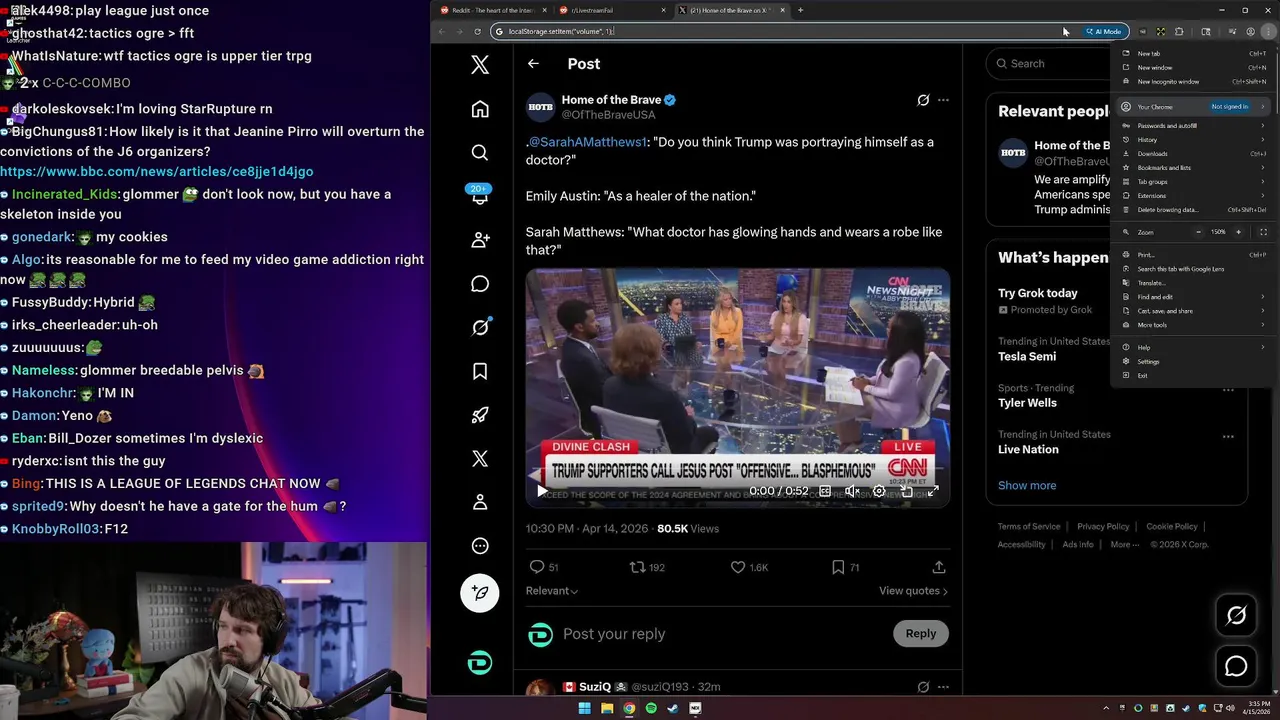Image resolution: width=1280 pixels, height=720 pixels.
Task: Open Steam from the Windows taskbar
Action: (x=673, y=708)
